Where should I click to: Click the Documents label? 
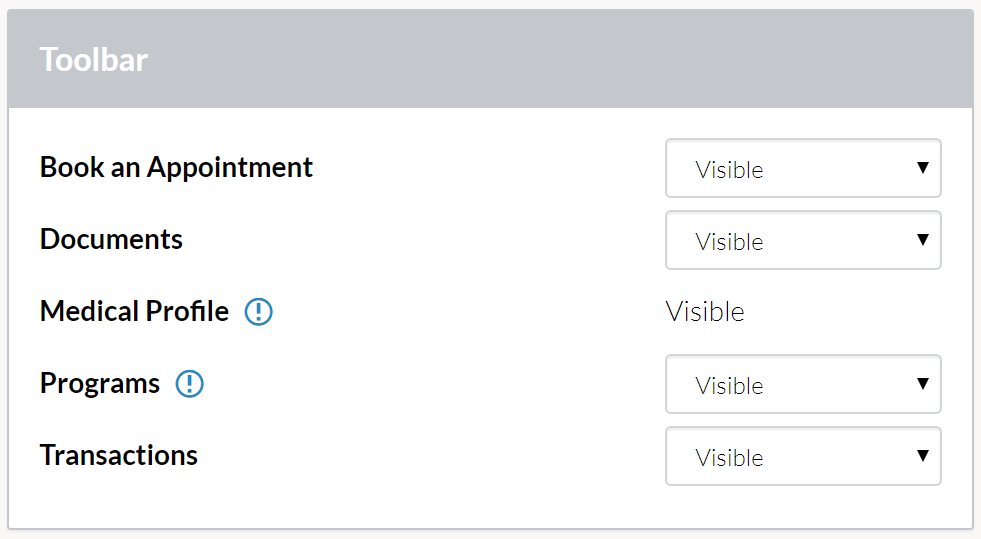[x=111, y=239]
